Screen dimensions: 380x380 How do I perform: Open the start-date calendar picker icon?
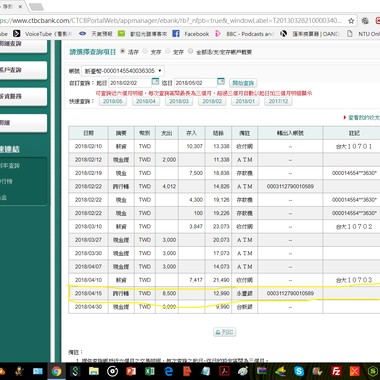coord(155,81)
